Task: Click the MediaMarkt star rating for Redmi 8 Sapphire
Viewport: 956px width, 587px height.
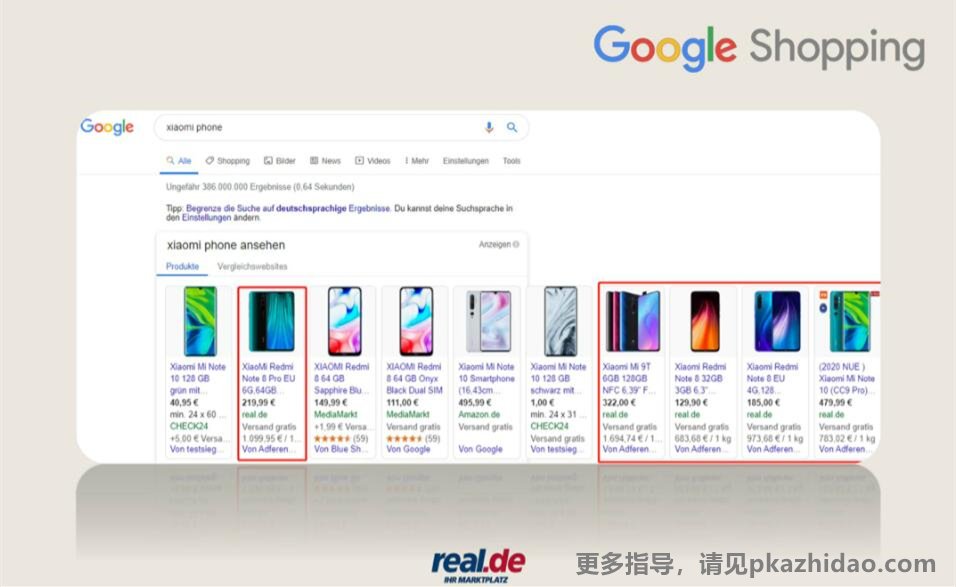Action: tap(332, 438)
